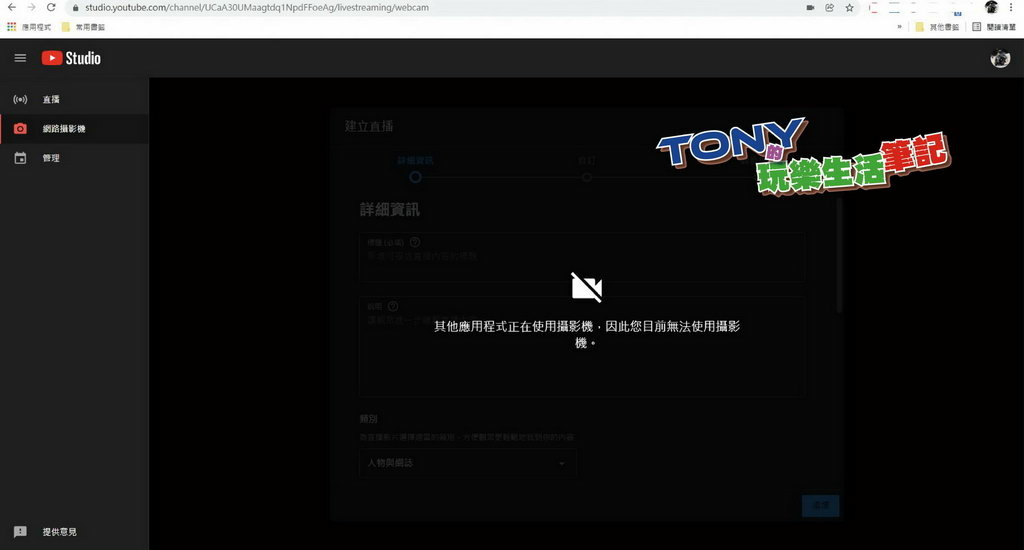Click the 詳細資訊 section heading
Screen dimensions: 1024x550
pyautogui.click(x=389, y=210)
